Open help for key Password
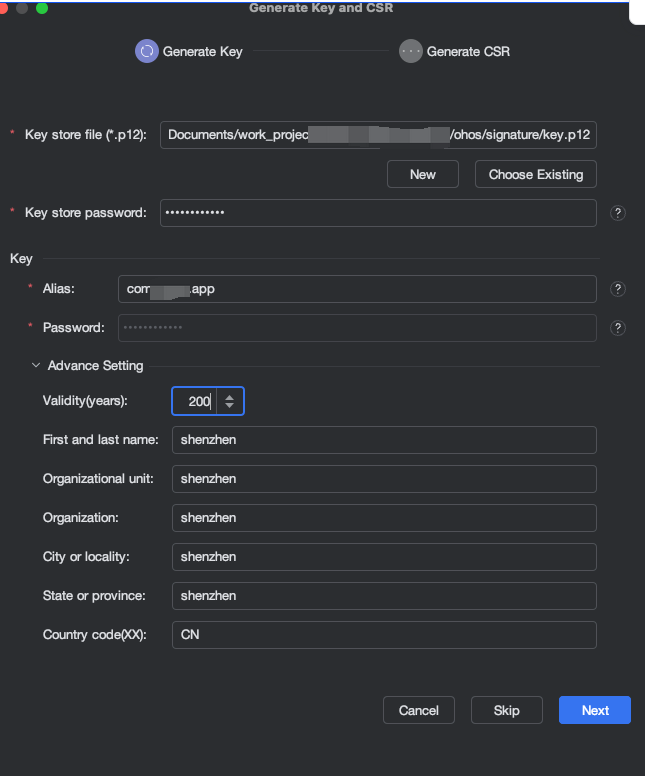Screen dimensions: 645x776 [x=617, y=328]
